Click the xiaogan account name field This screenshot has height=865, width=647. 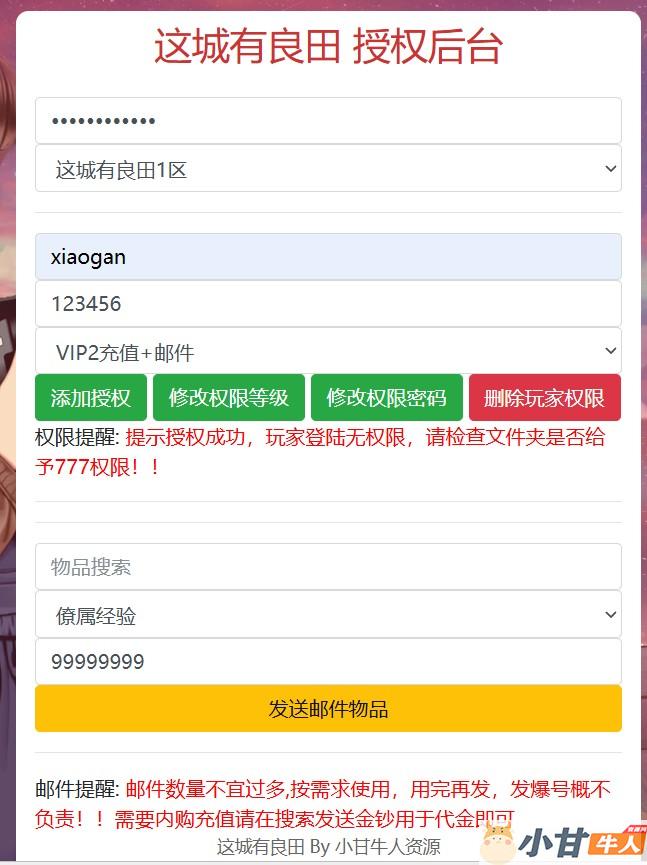pyautogui.click(x=328, y=257)
